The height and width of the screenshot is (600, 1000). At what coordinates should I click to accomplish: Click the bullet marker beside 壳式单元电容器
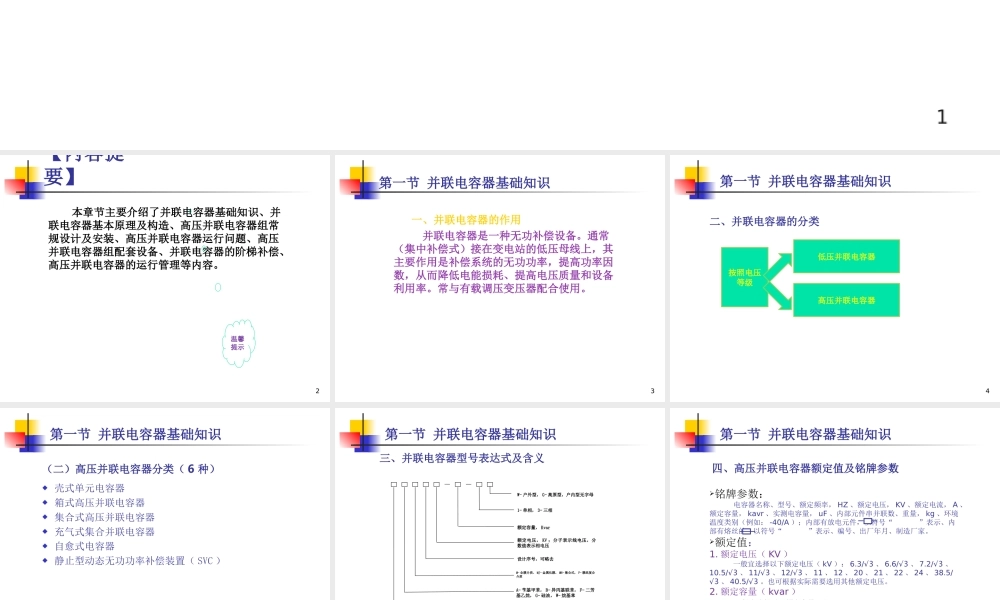tap(44, 488)
